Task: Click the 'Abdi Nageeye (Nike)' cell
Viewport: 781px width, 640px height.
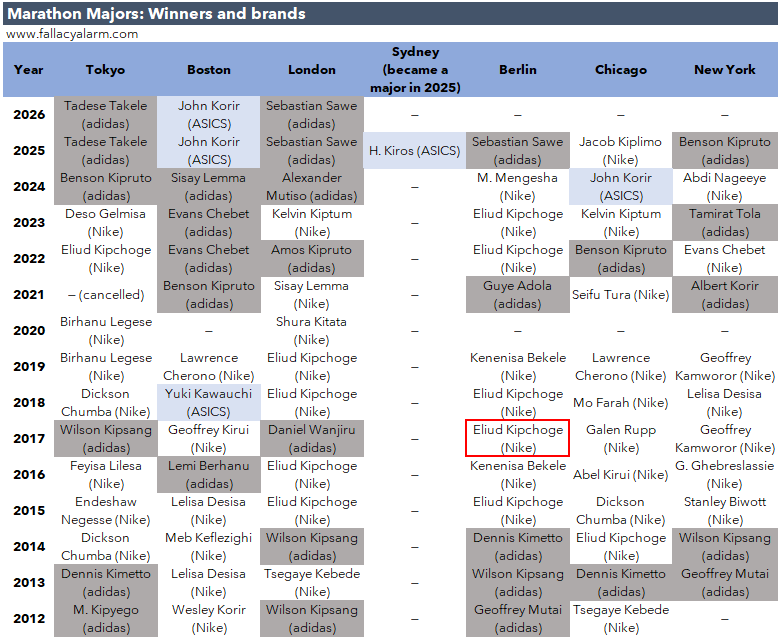Action: pos(725,186)
